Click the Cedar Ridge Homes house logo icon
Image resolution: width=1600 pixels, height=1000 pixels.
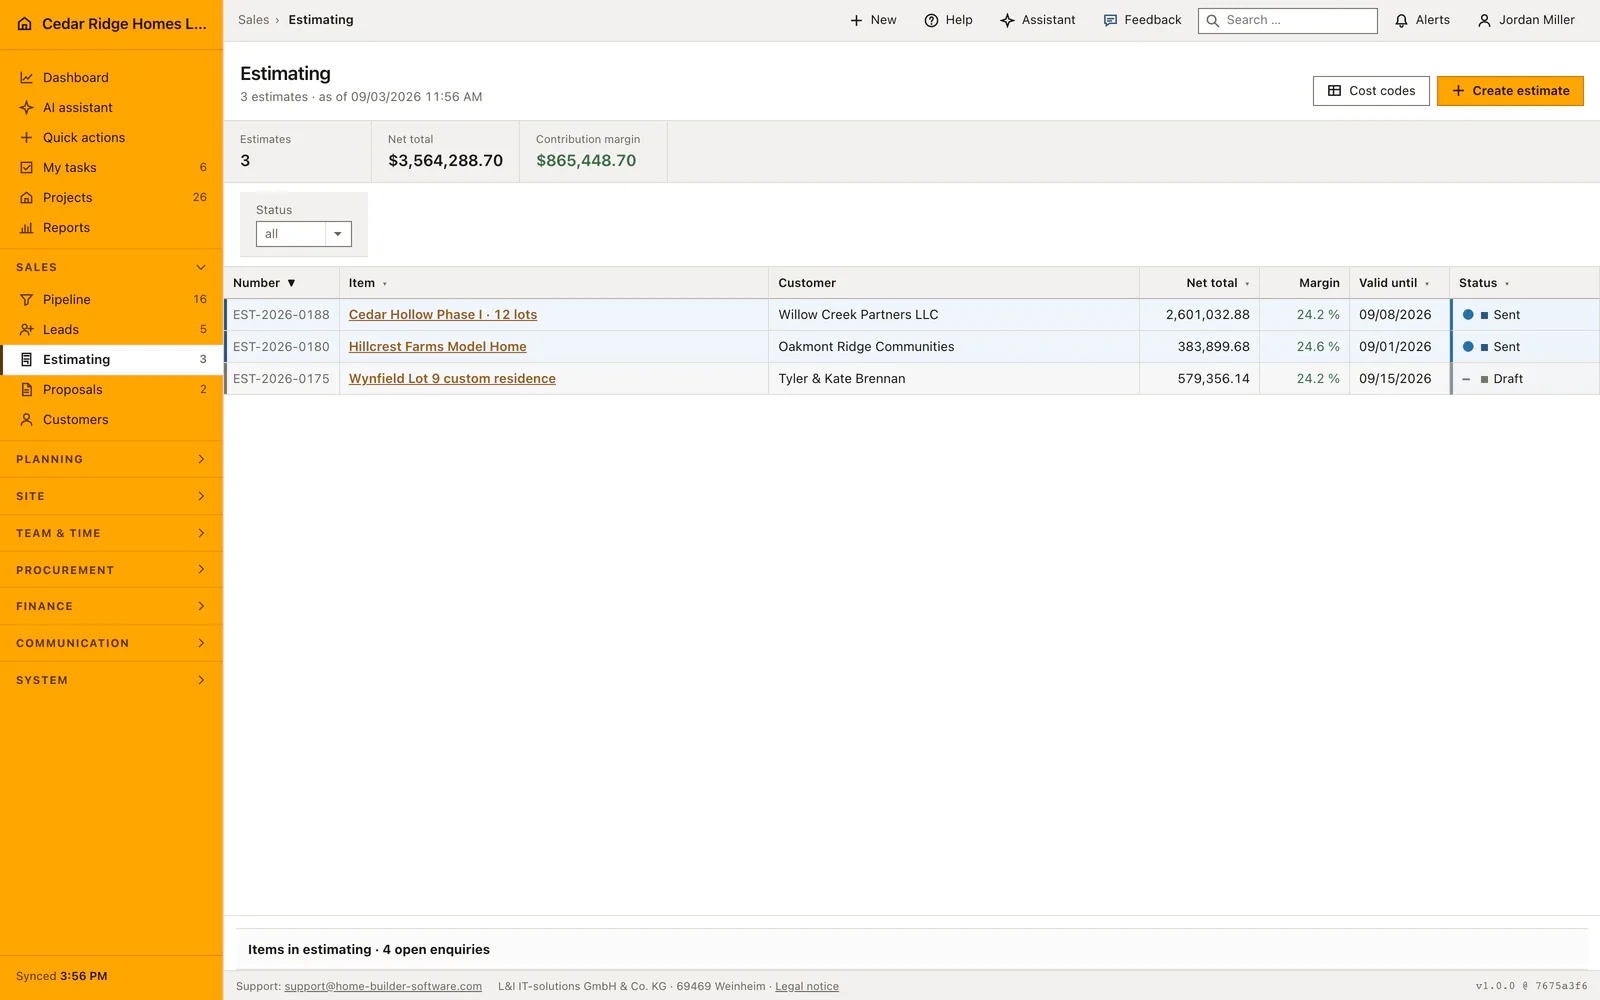coord(25,24)
